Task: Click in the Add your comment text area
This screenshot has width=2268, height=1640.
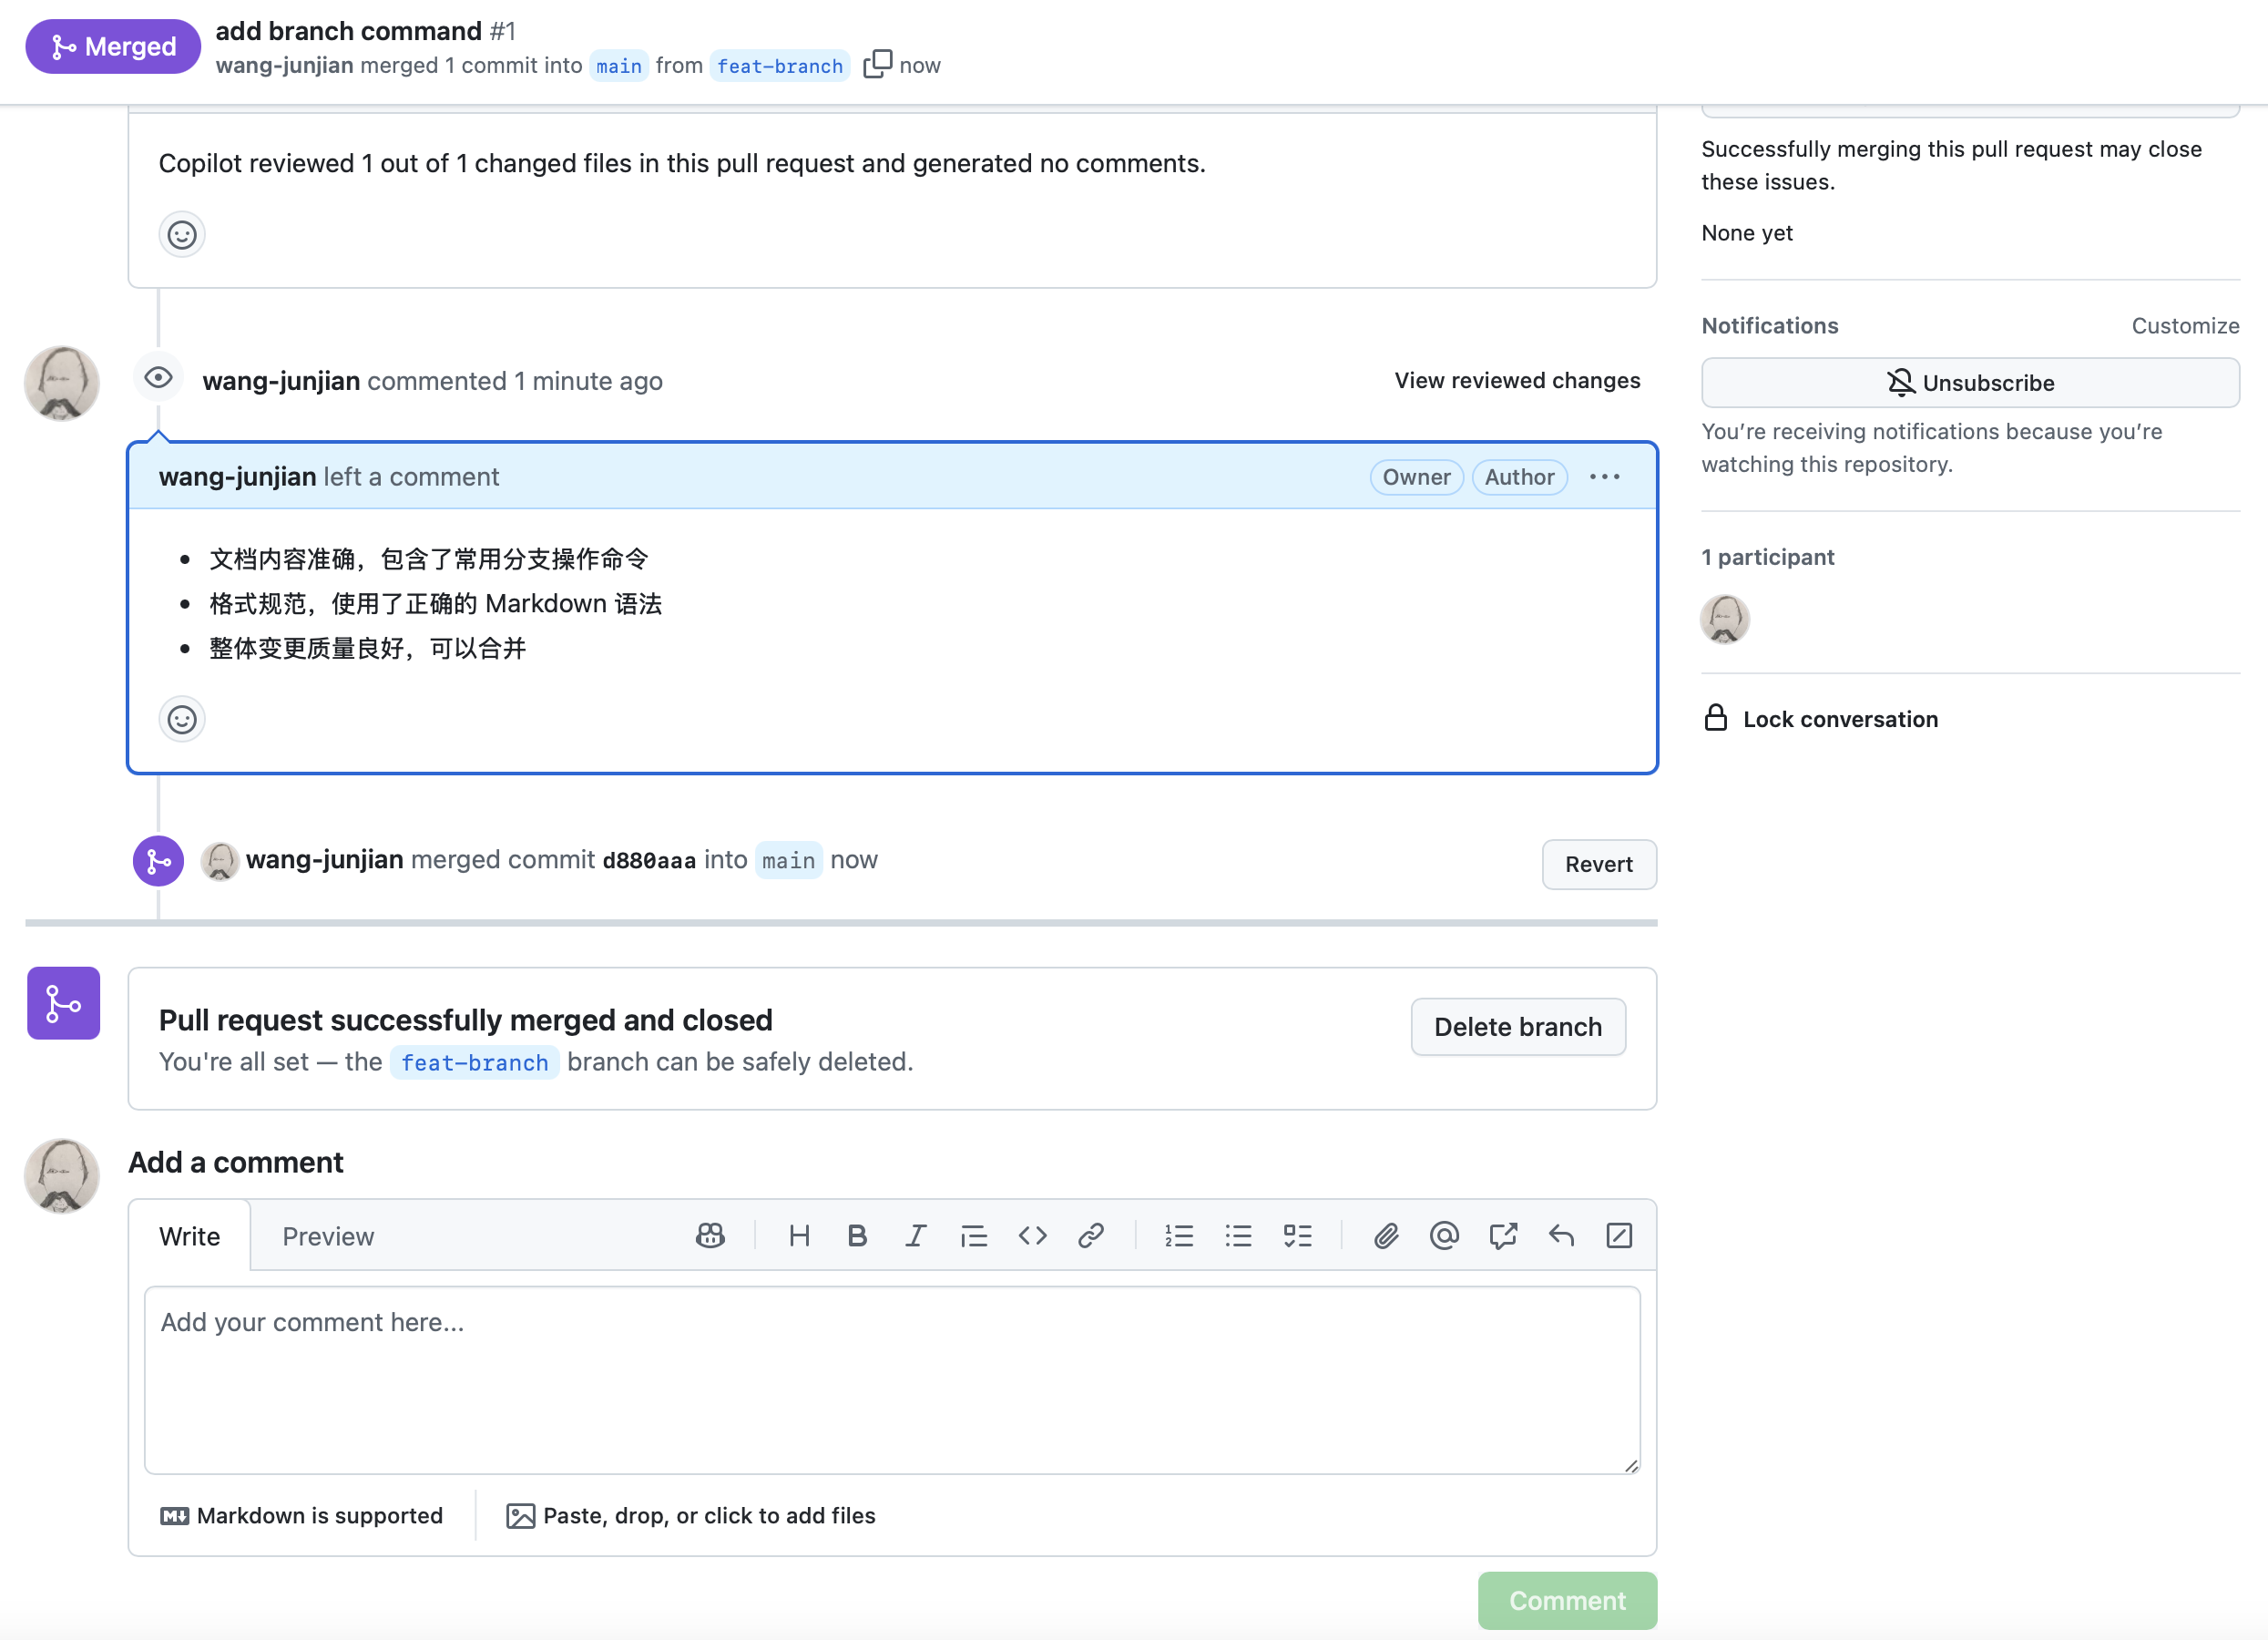Action: (x=891, y=1380)
